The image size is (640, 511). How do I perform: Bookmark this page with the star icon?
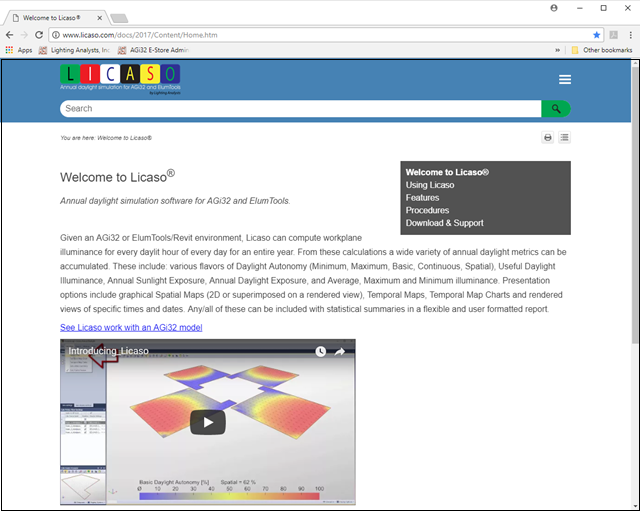click(597, 35)
